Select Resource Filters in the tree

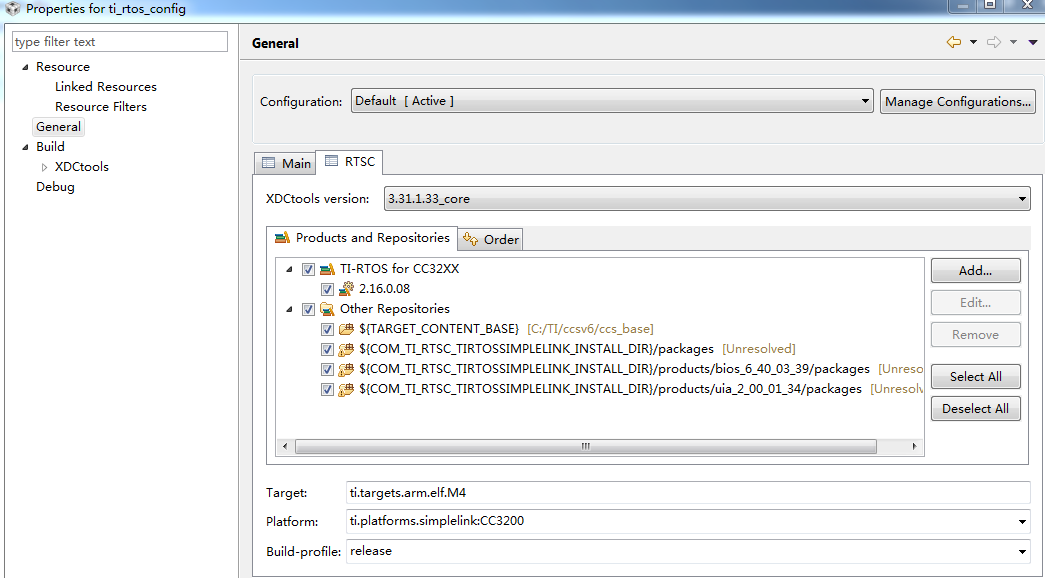pyautogui.click(x=101, y=107)
